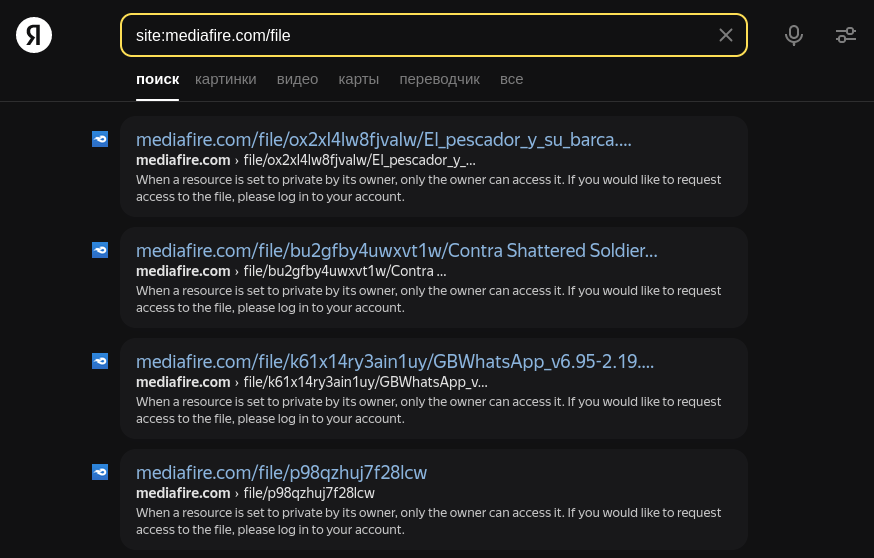
Task: Click the file/ox2xl4lw8fjvalw/El_pescador_y_ path
Action: (x=360, y=160)
